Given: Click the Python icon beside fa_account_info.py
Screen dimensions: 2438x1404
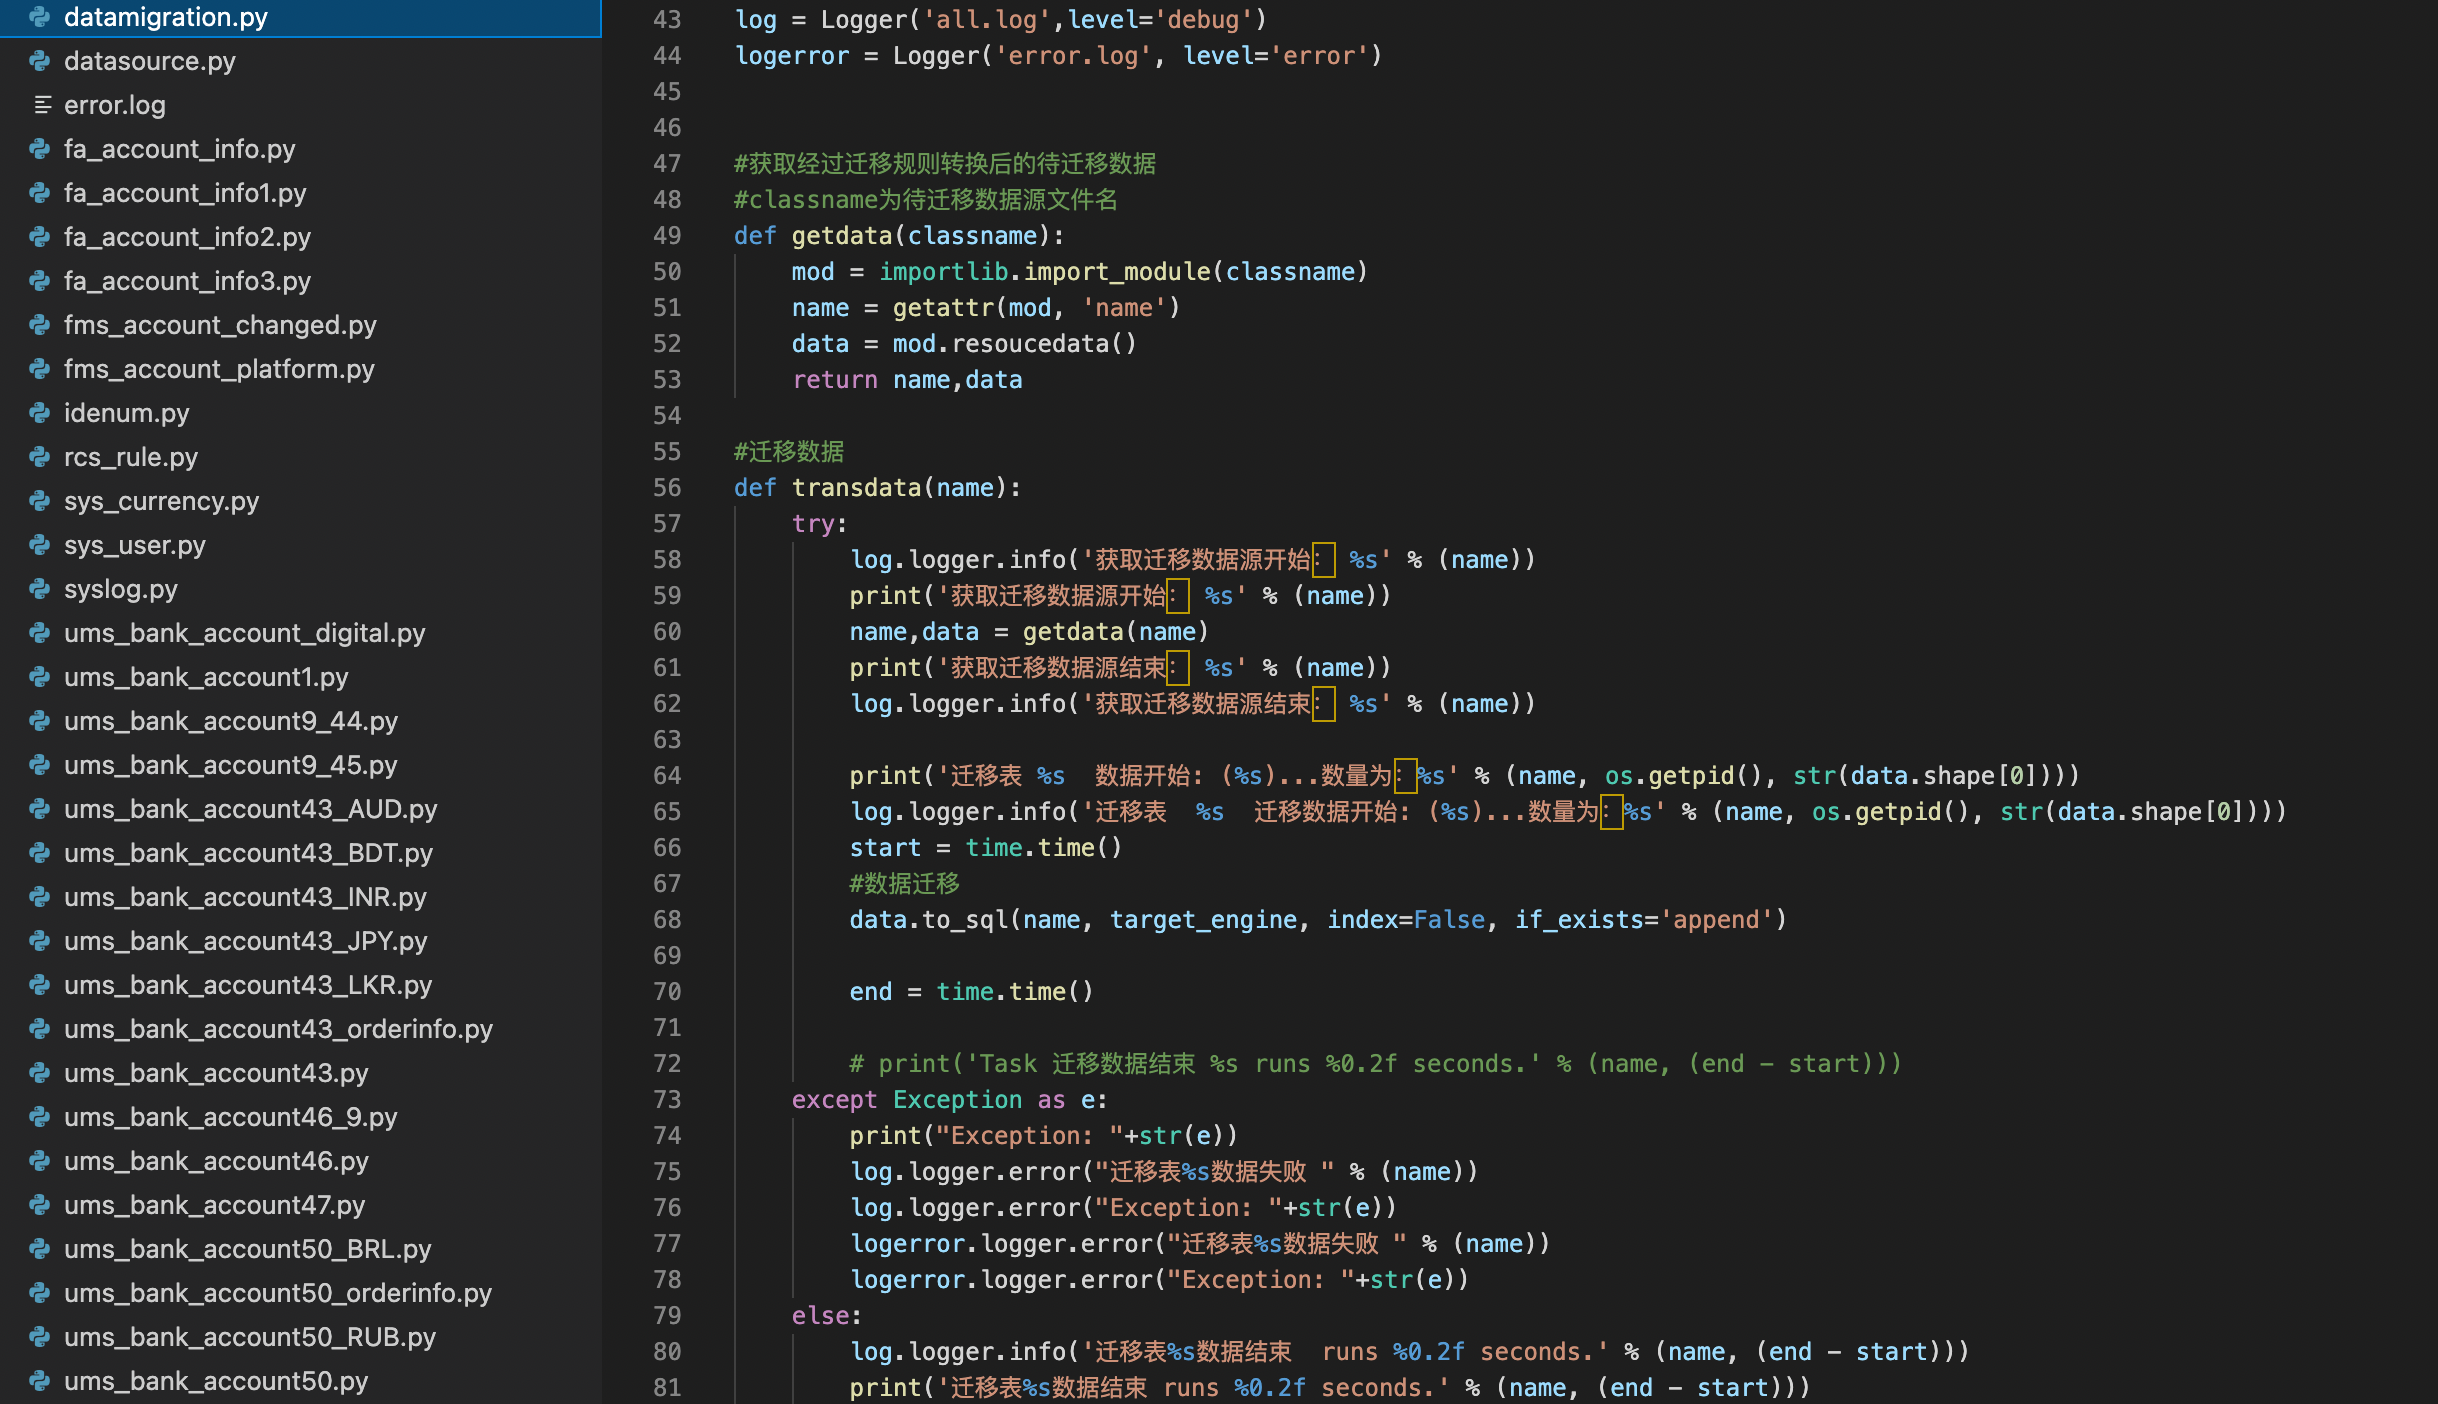Looking at the screenshot, I should [40, 149].
